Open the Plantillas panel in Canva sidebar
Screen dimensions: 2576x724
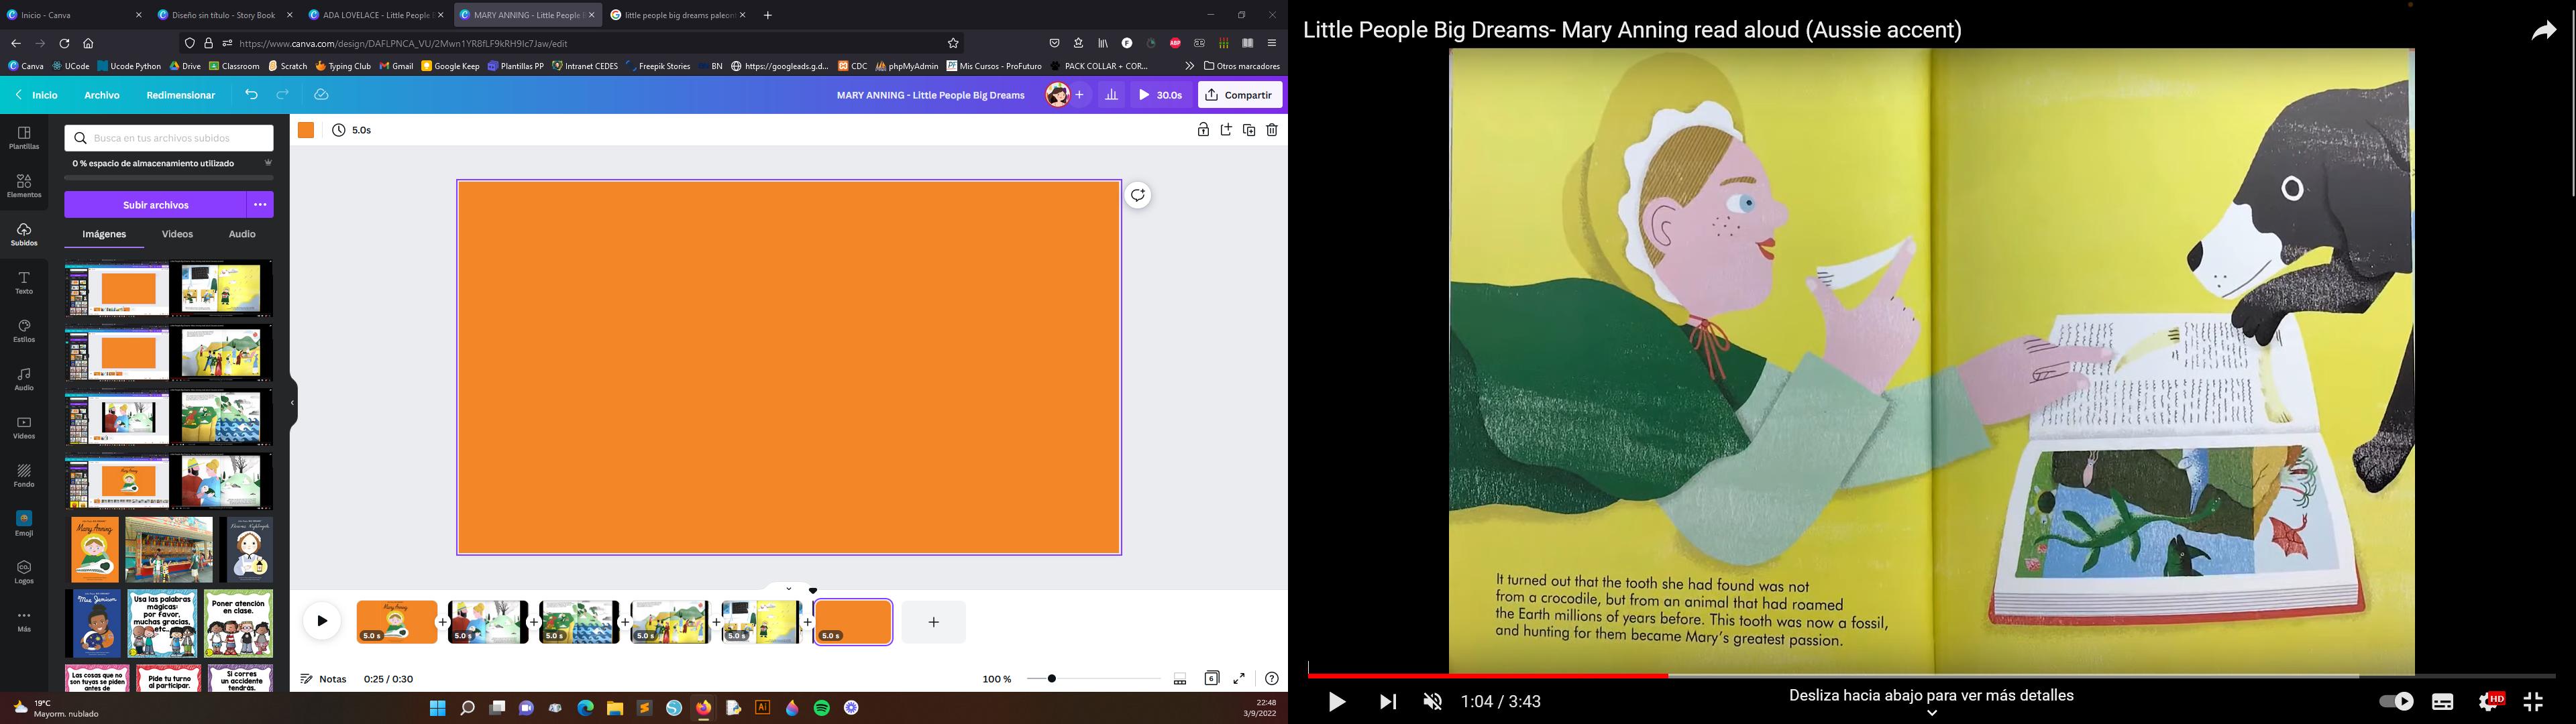point(24,138)
